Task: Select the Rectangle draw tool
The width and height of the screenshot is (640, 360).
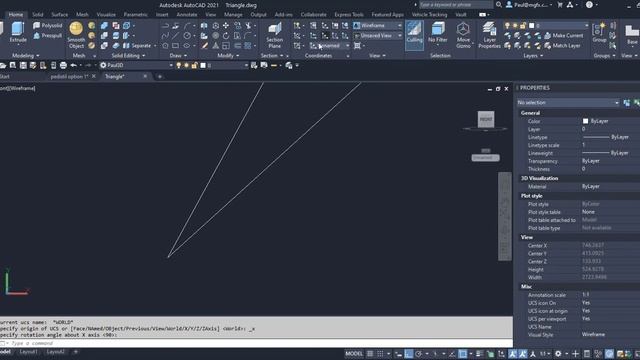Action: [176, 46]
